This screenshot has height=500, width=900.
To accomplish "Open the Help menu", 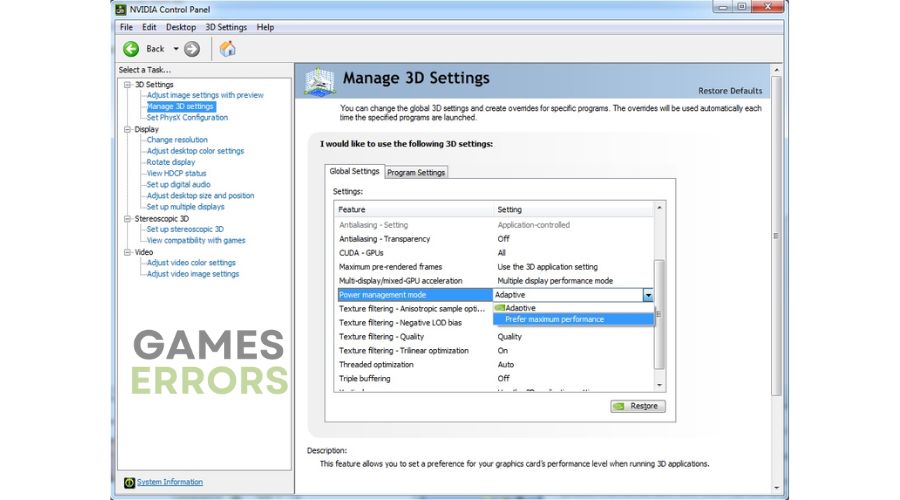I will coord(265,27).
